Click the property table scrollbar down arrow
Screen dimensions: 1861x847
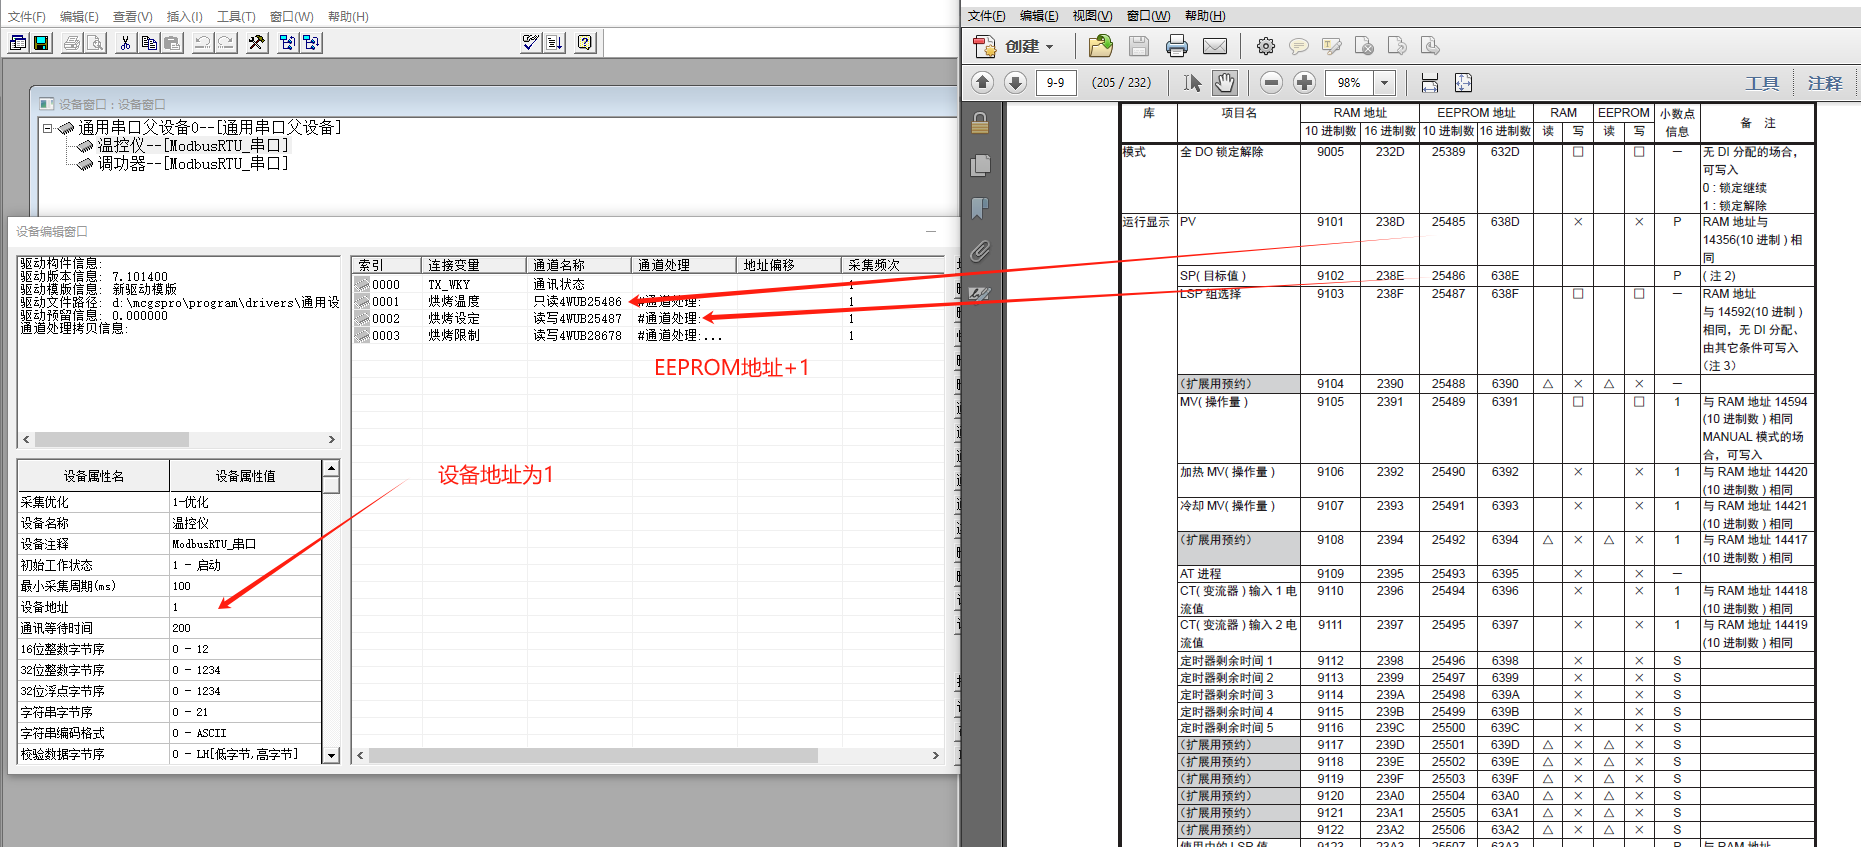click(x=331, y=756)
